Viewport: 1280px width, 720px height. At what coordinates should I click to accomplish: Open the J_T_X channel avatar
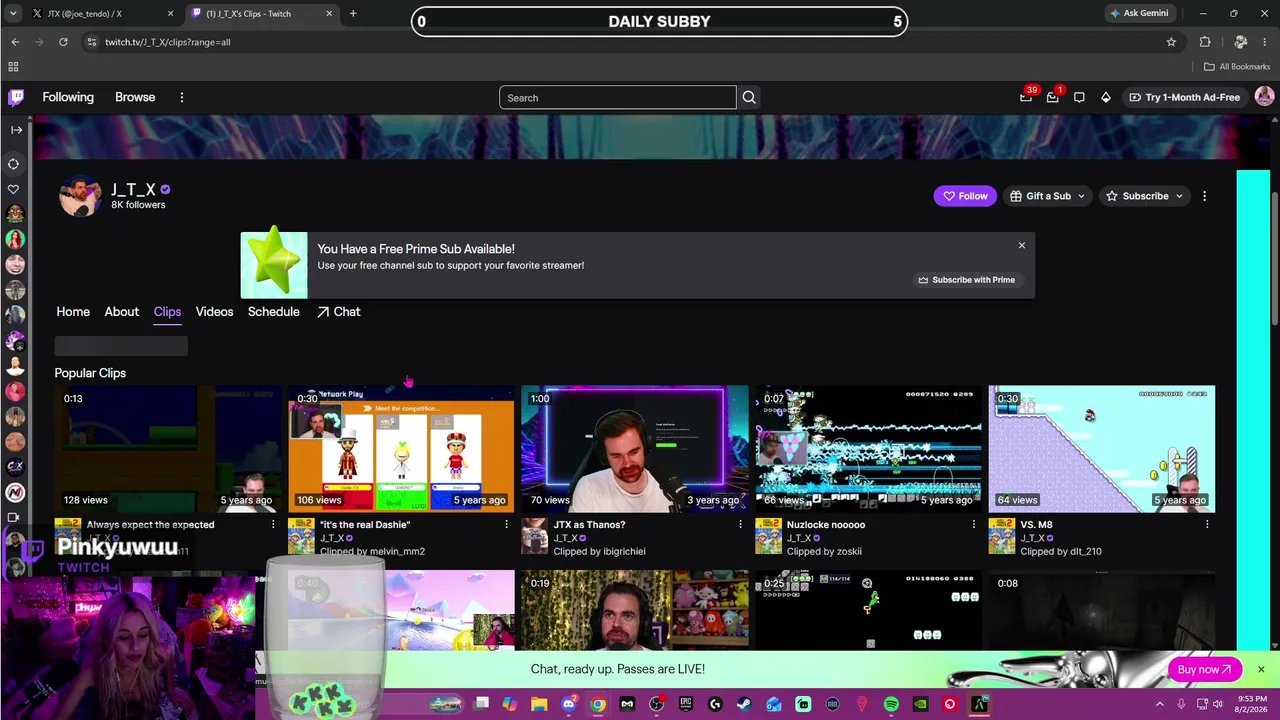coord(80,196)
